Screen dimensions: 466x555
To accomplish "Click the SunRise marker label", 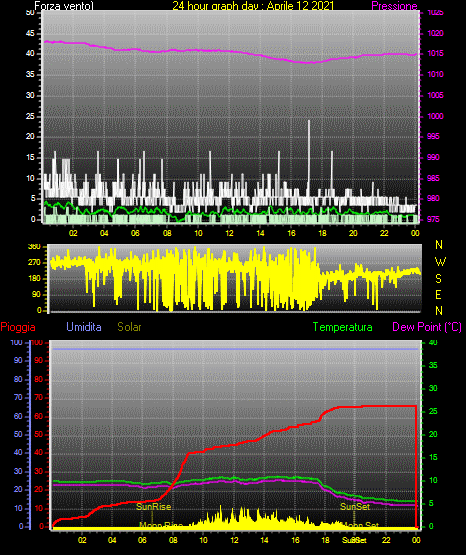I will (154, 507).
